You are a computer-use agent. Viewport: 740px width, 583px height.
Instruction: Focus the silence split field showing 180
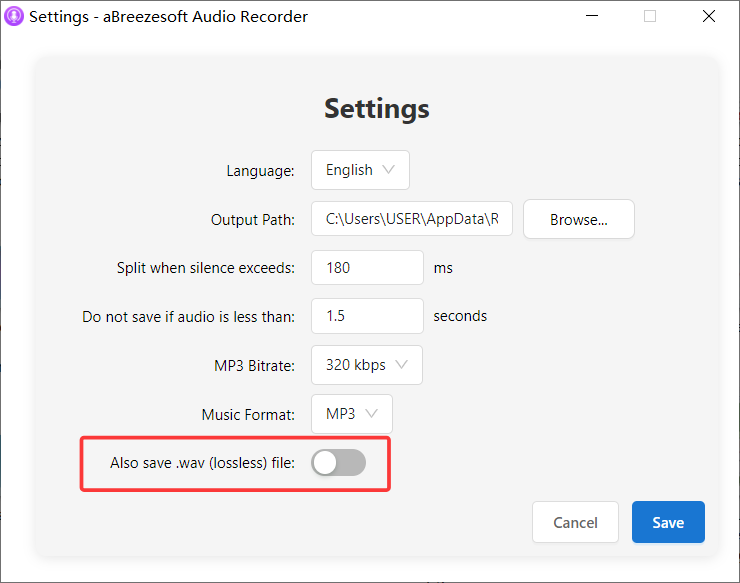pyautogui.click(x=367, y=268)
